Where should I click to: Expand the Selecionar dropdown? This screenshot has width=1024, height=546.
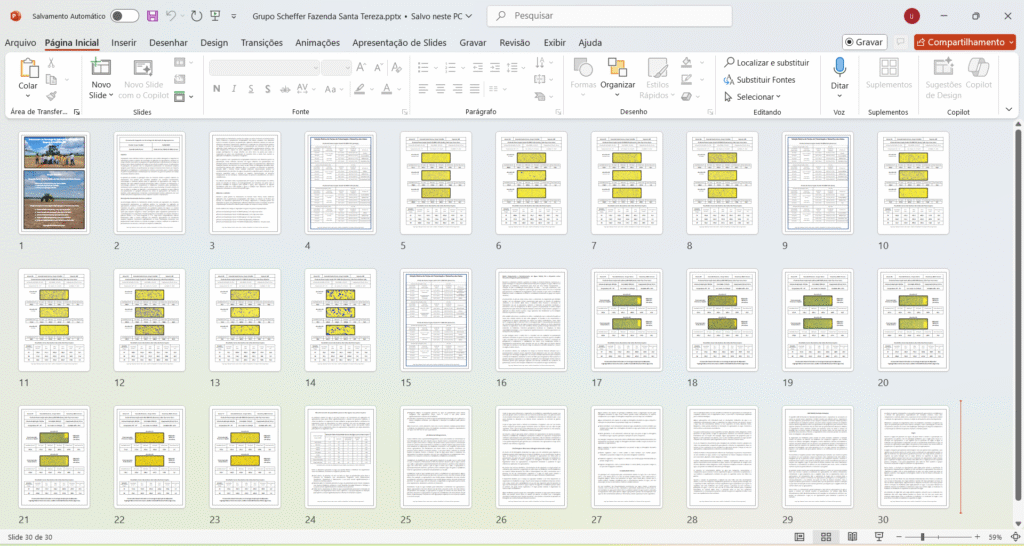778,97
